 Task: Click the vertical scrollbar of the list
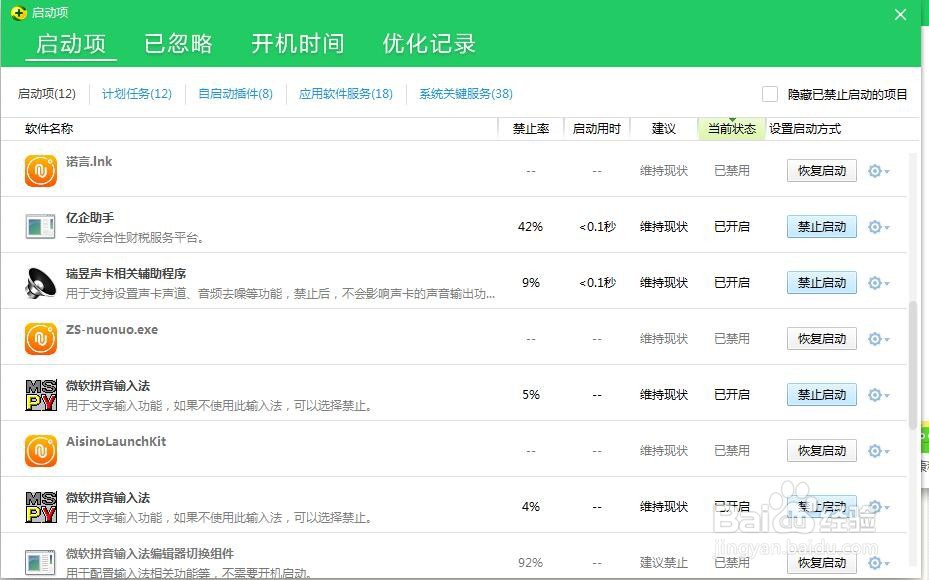coord(912,364)
